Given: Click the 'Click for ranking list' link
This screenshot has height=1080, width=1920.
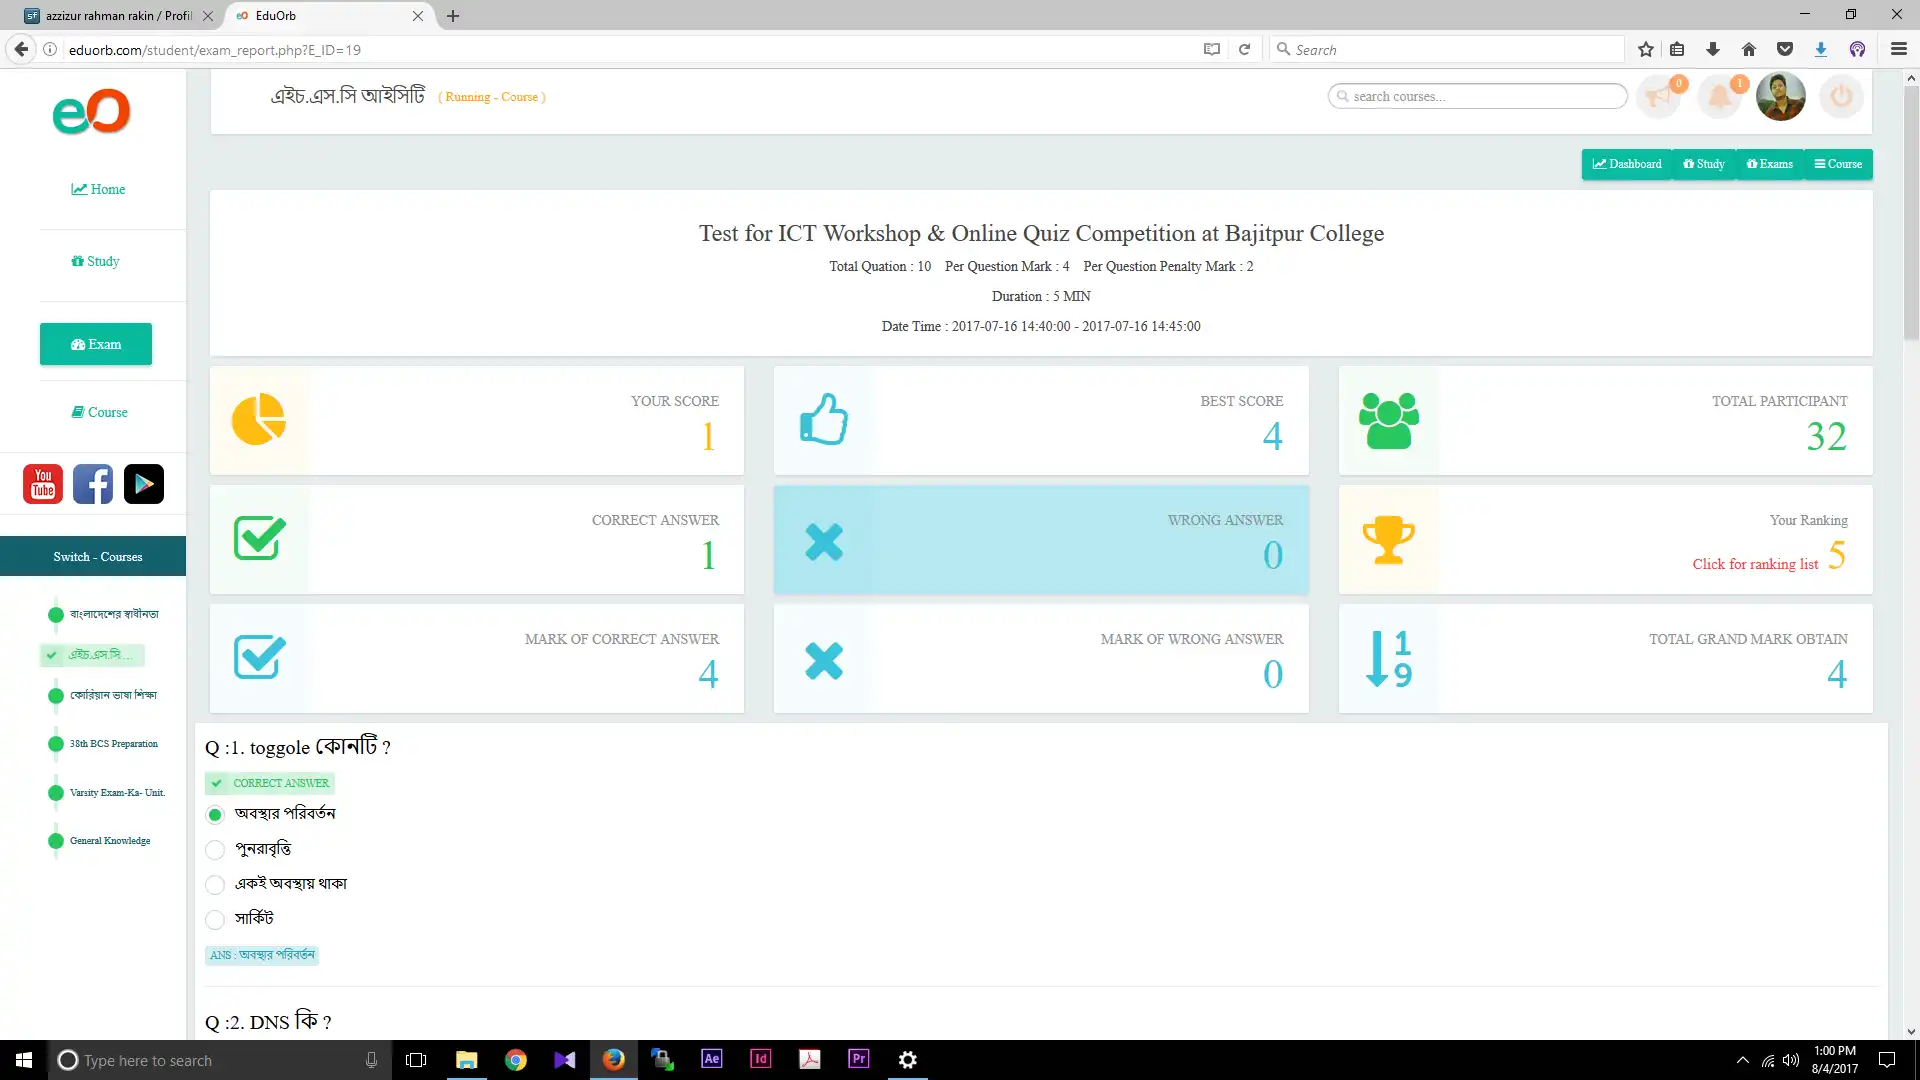Looking at the screenshot, I should pyautogui.click(x=1755, y=564).
